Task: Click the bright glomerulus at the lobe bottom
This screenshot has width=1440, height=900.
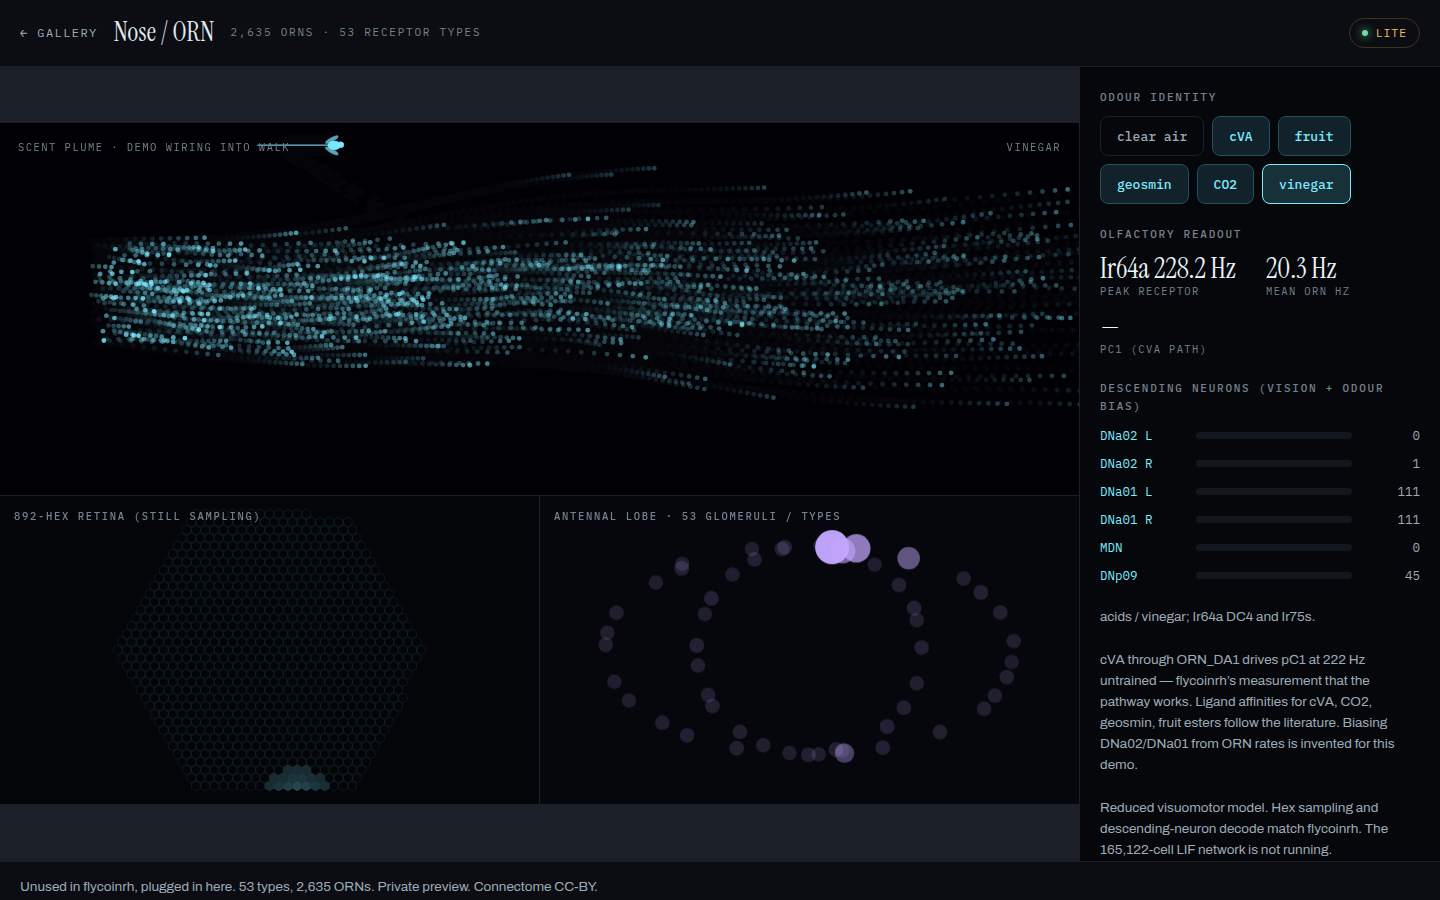Action: (x=844, y=753)
